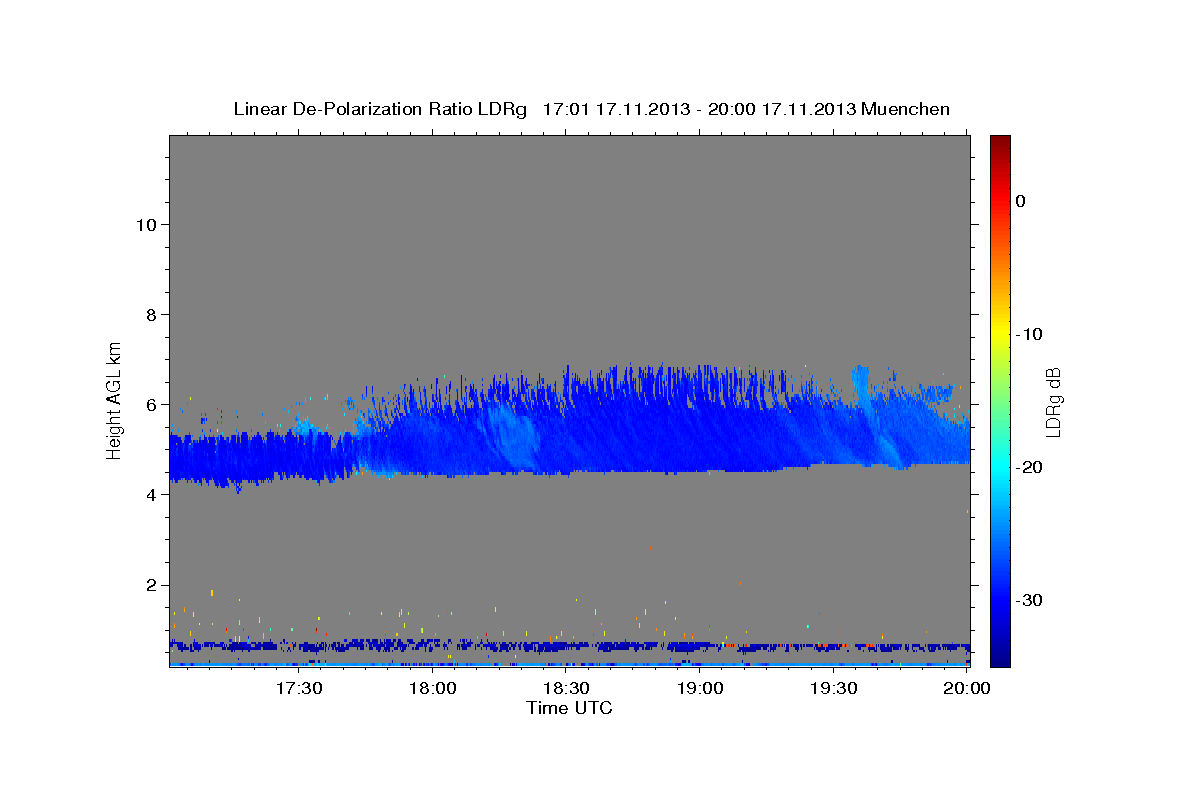This screenshot has width=1200, height=800.
Task: Click the "18:00" time tick label
Action: click(x=434, y=689)
